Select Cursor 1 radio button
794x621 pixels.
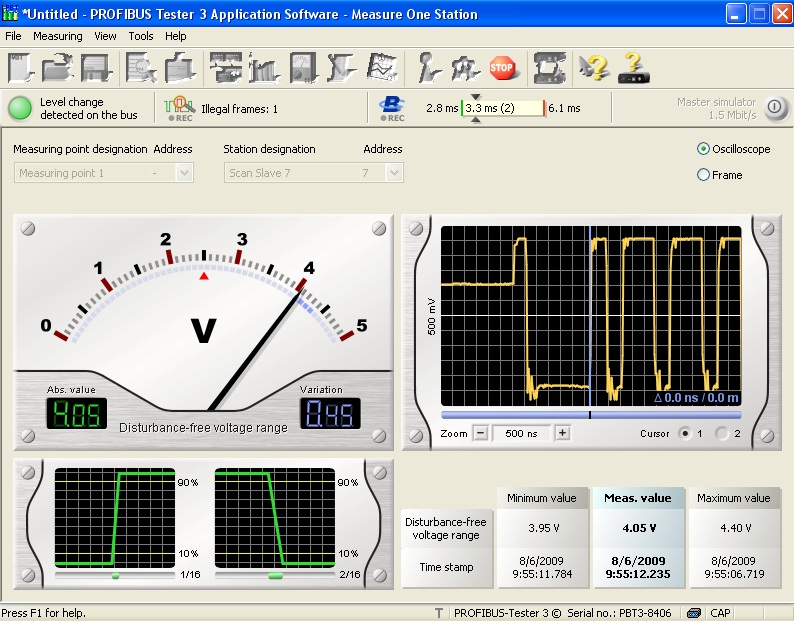685,433
